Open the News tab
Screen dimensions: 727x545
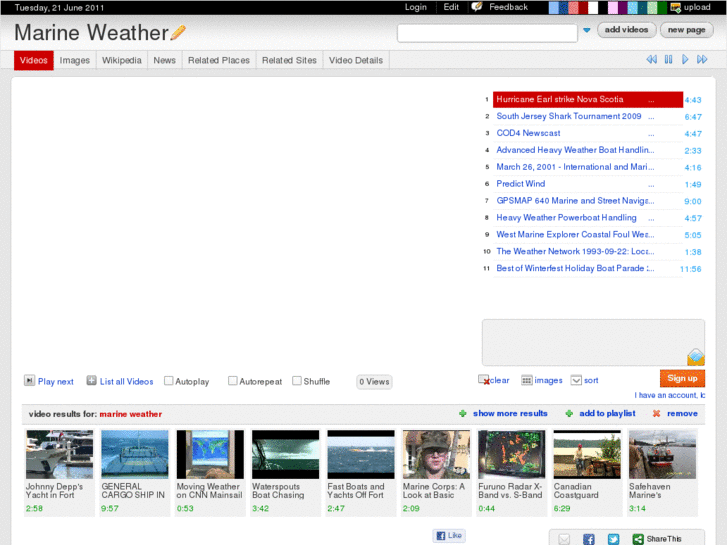tap(165, 60)
